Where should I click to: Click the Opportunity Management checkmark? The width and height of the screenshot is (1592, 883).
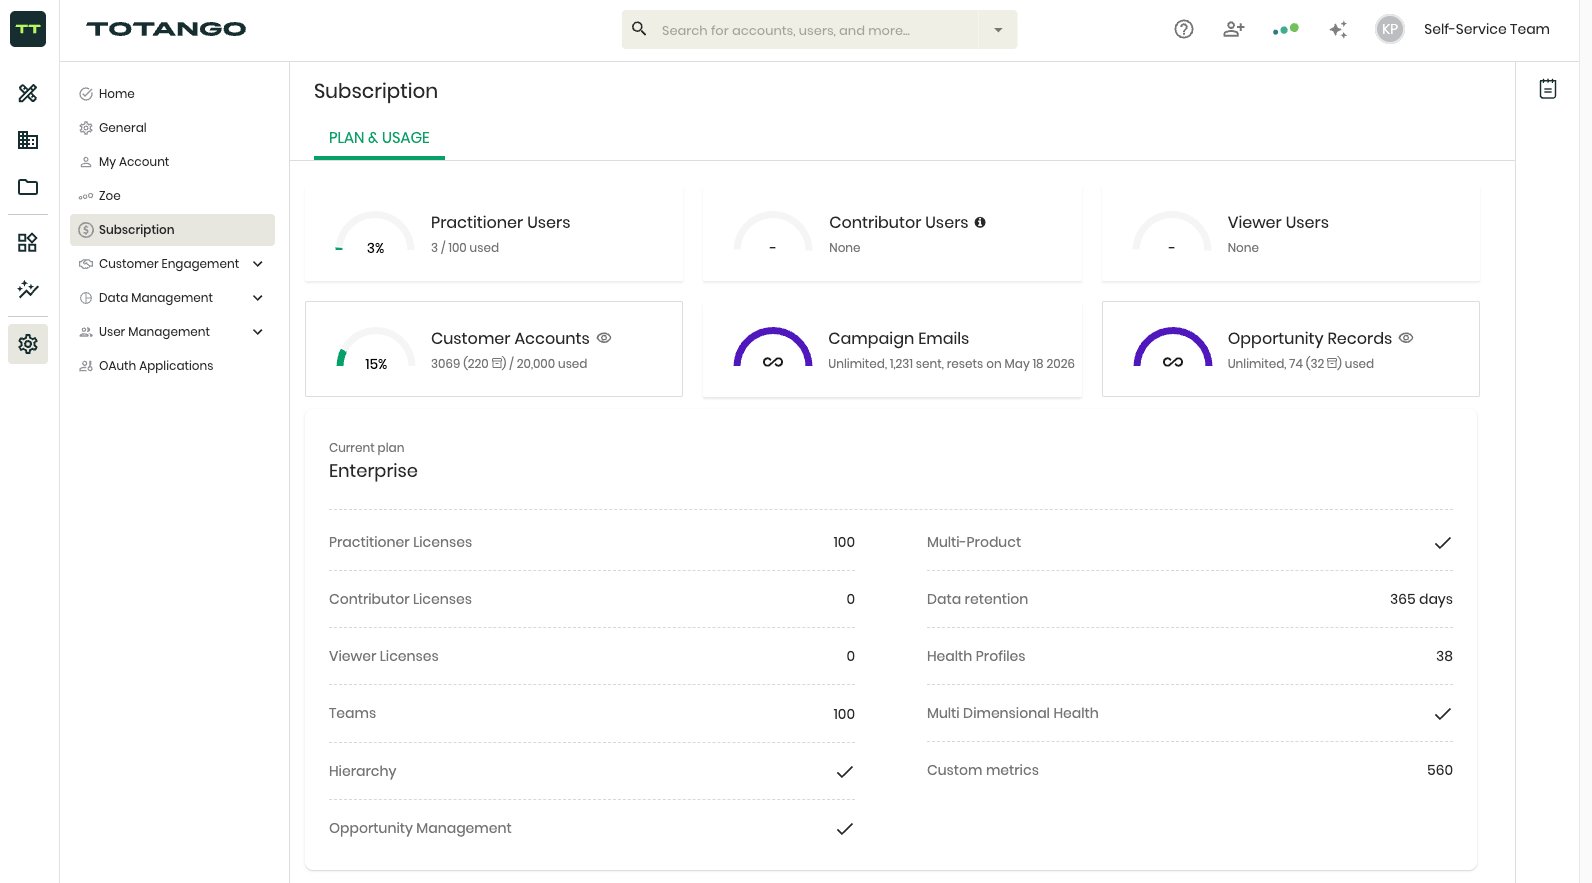click(845, 829)
